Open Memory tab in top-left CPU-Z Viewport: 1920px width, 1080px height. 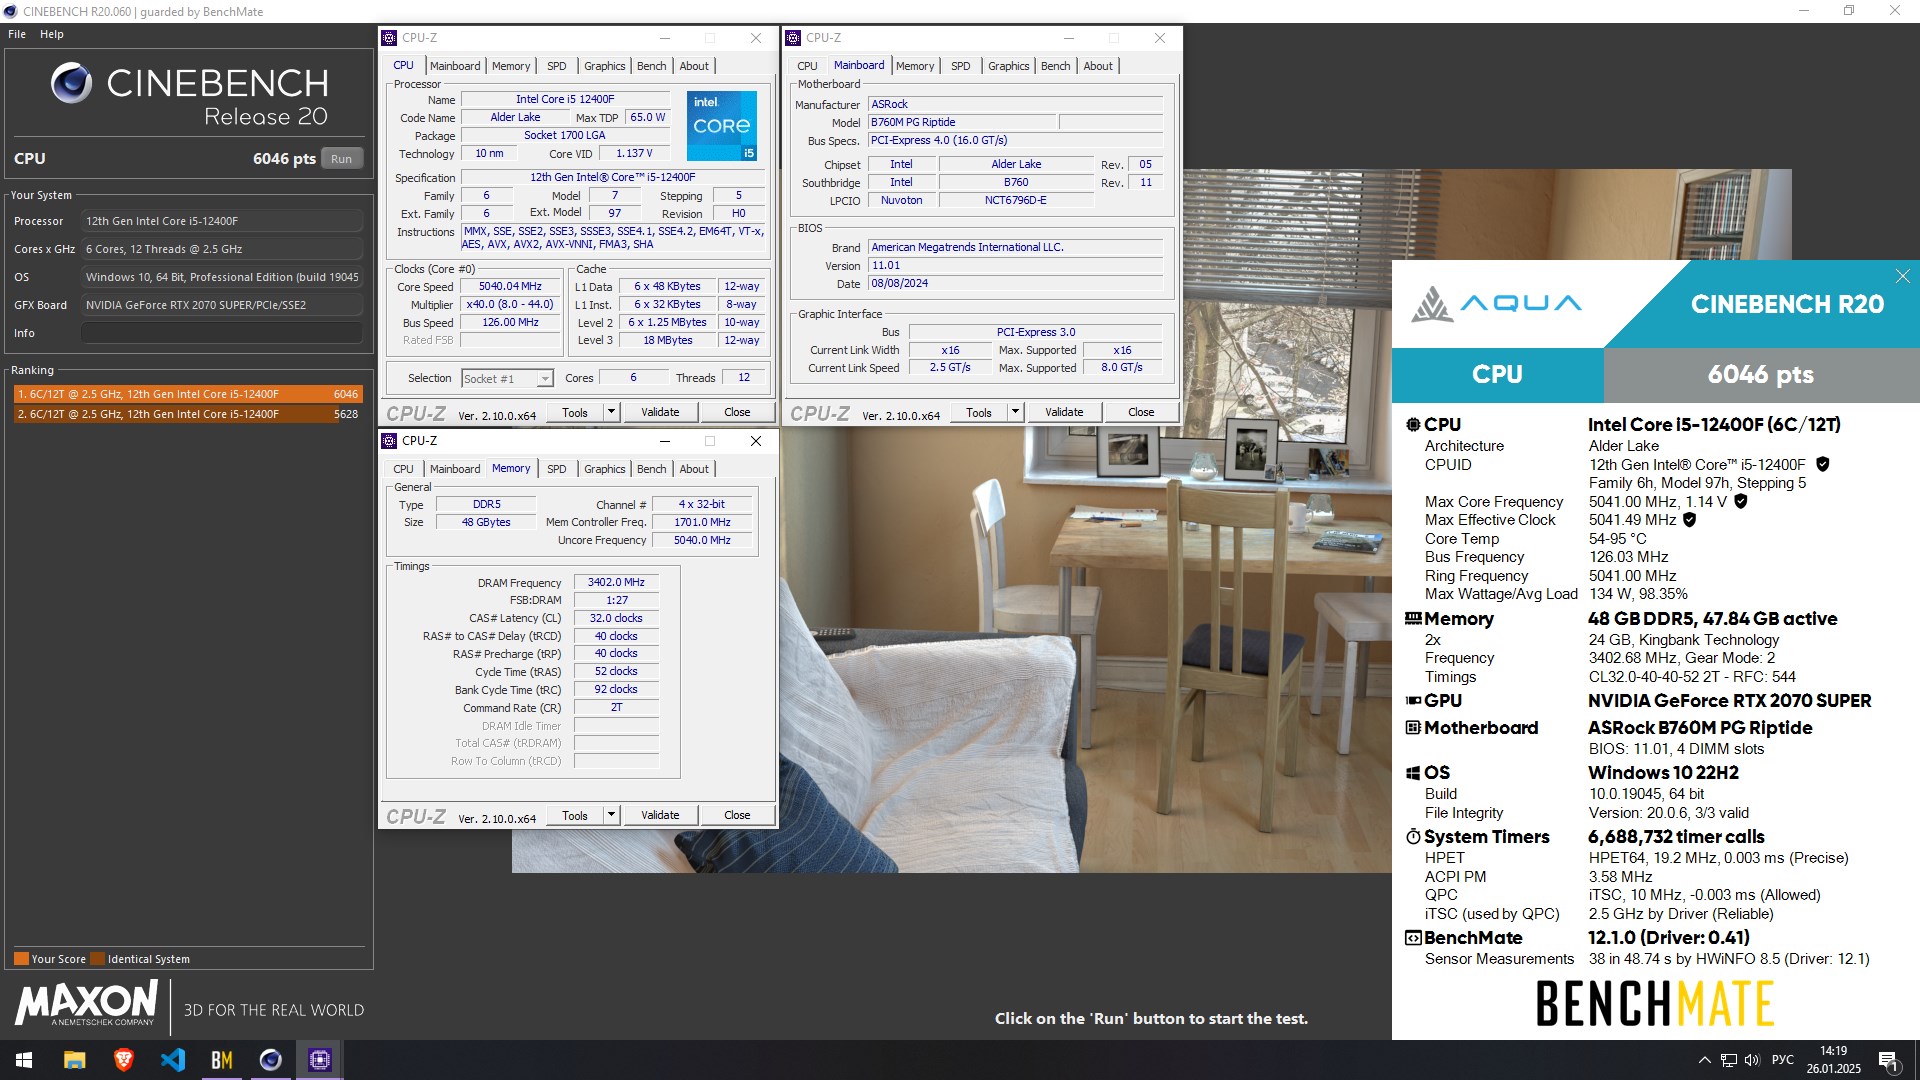pos(511,66)
